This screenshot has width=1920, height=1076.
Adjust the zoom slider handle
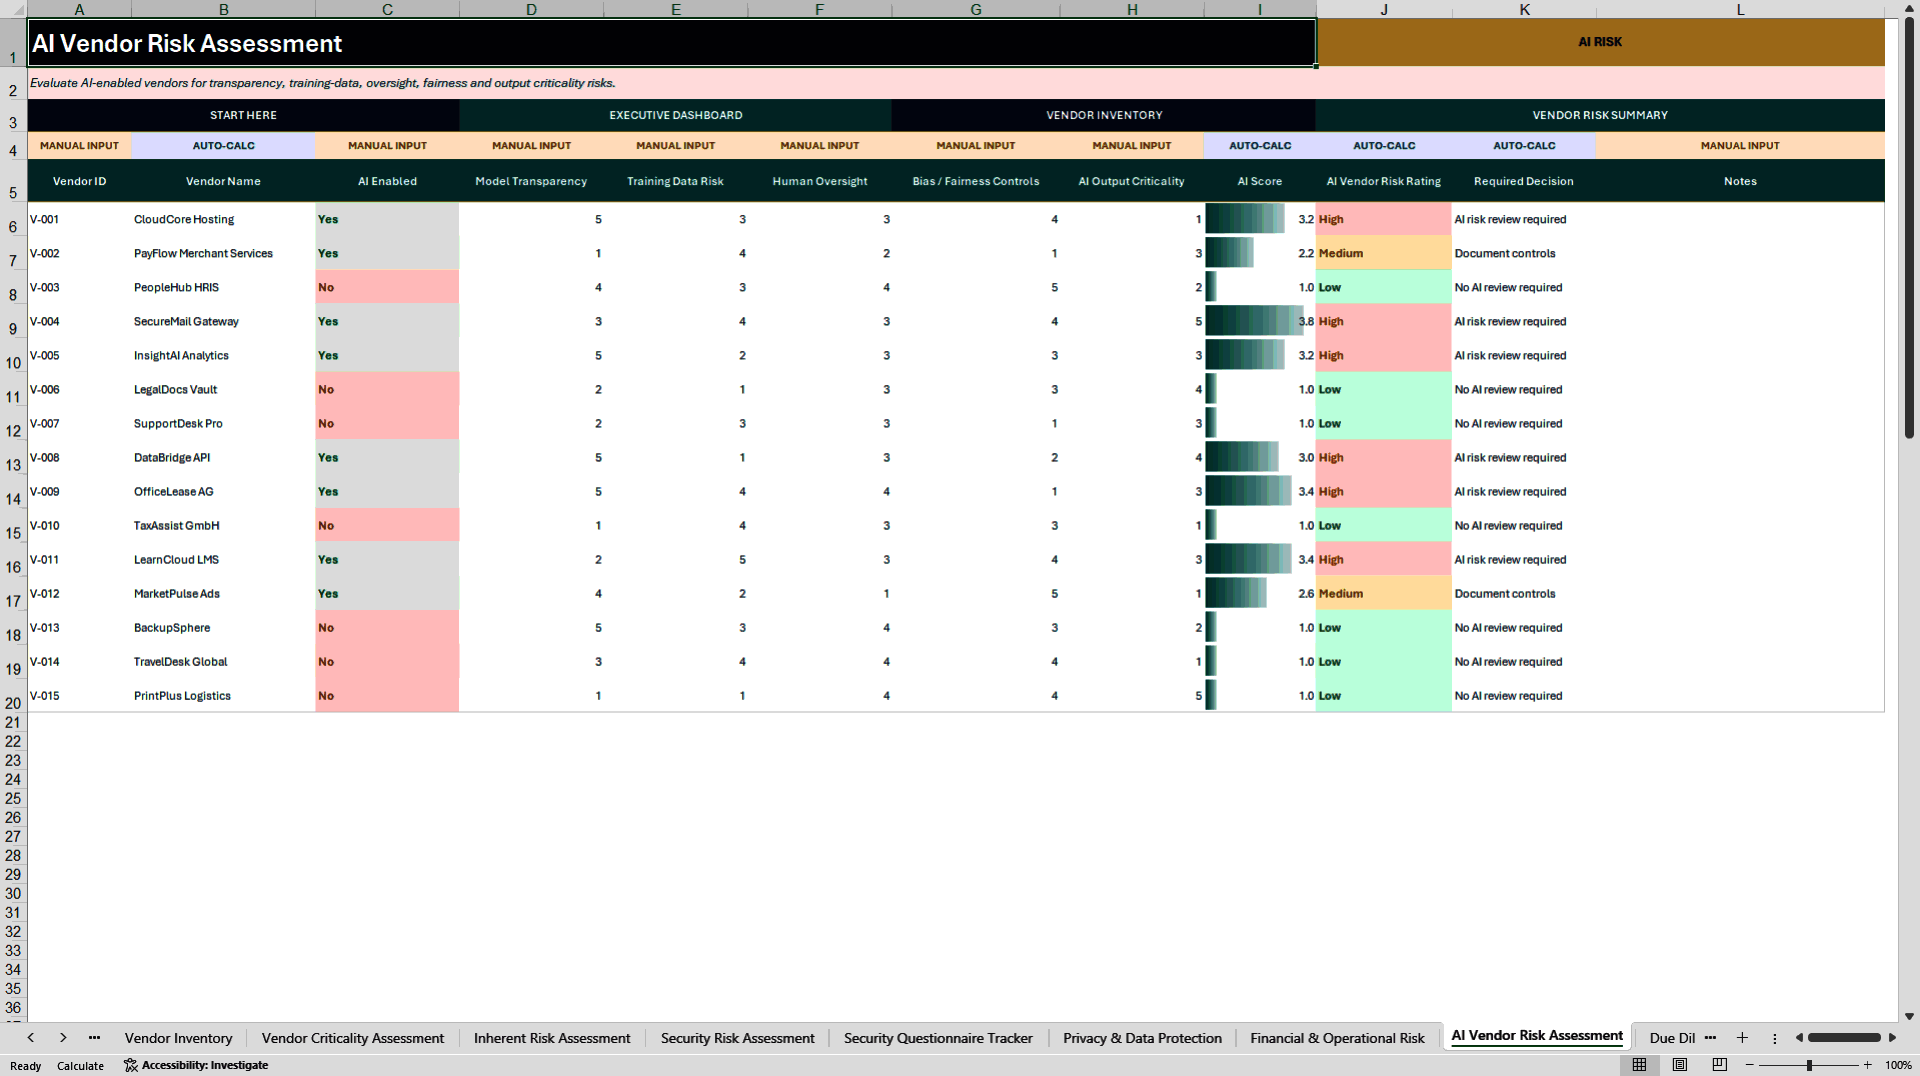click(1809, 1065)
